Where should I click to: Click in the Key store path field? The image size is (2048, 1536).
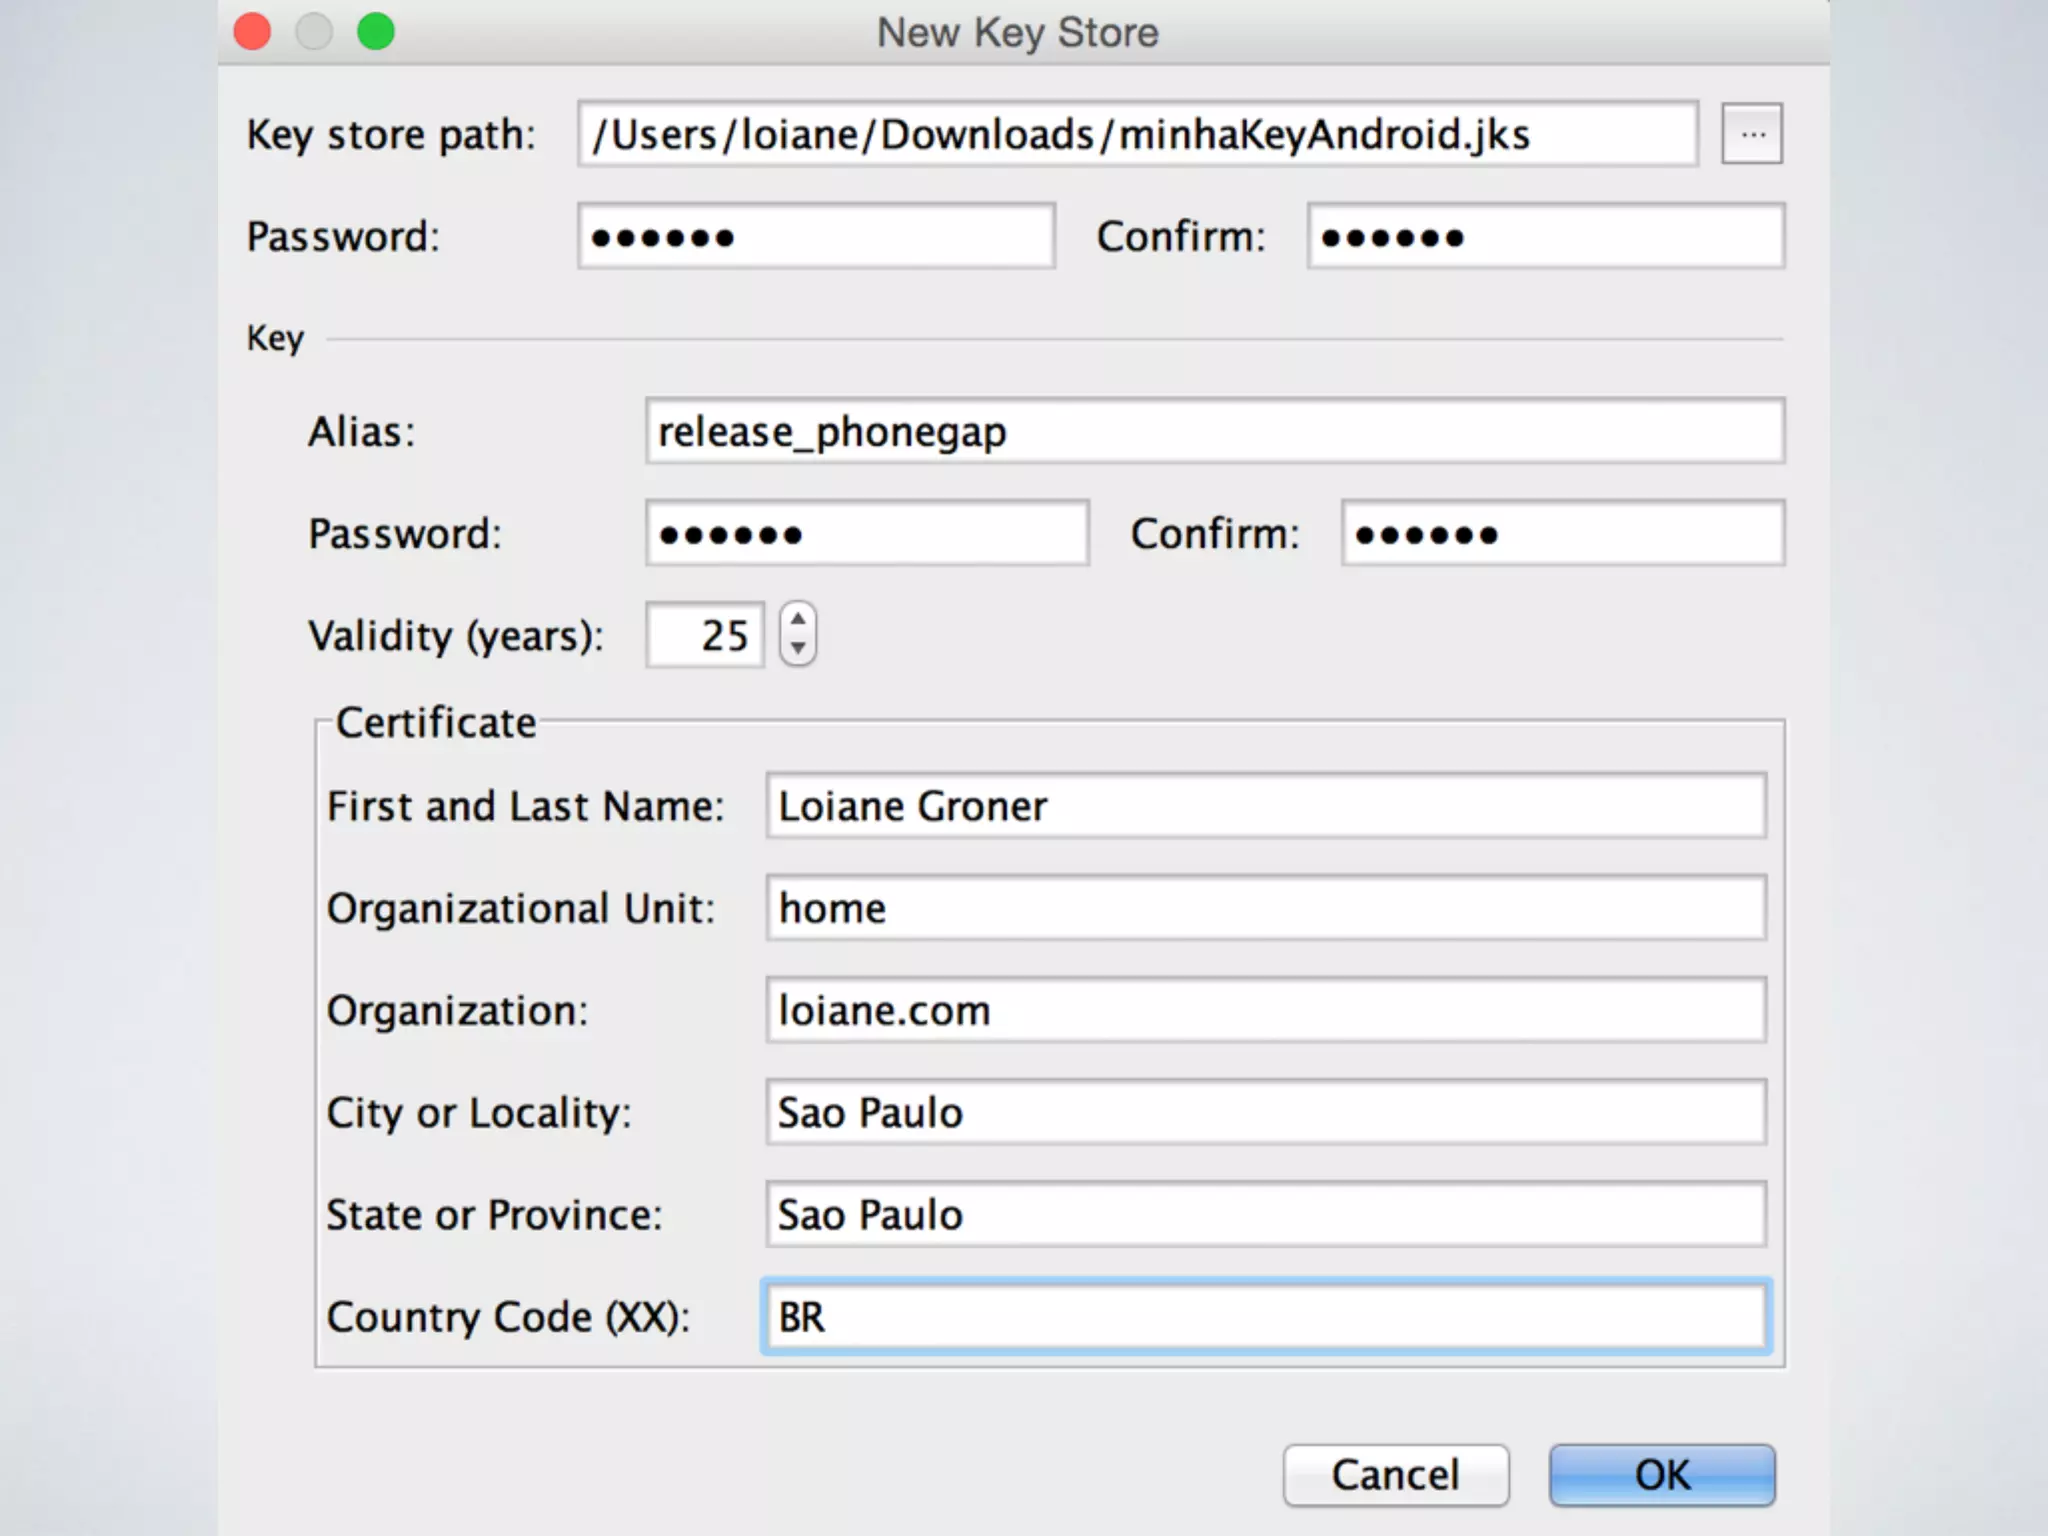pos(1136,134)
